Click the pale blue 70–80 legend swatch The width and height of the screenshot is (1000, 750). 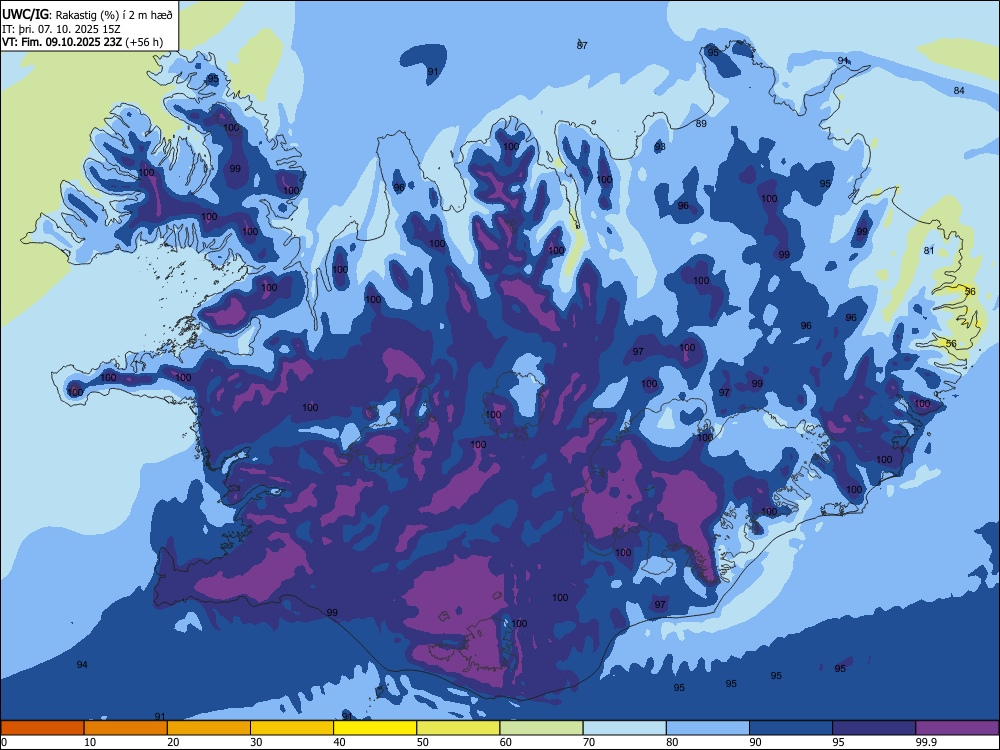tap(624, 728)
